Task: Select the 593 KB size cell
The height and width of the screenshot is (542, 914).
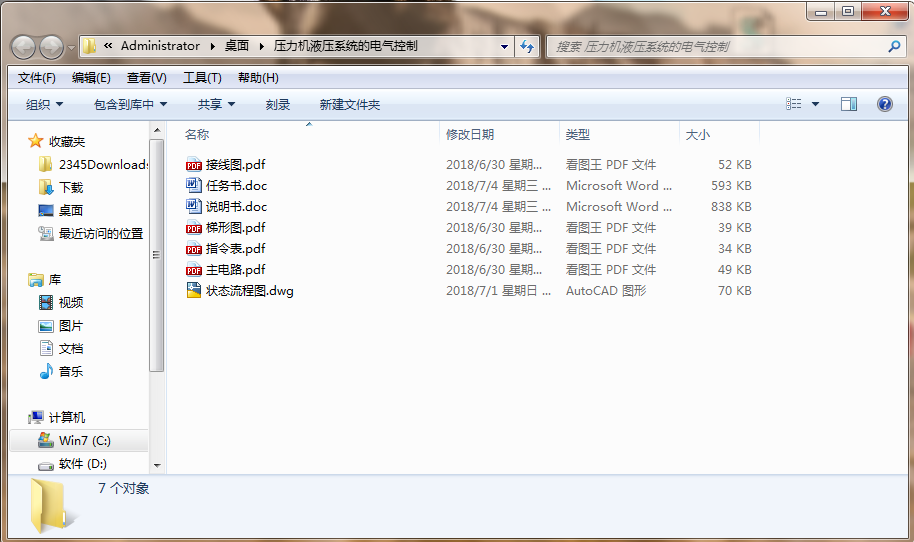Action: pos(731,185)
